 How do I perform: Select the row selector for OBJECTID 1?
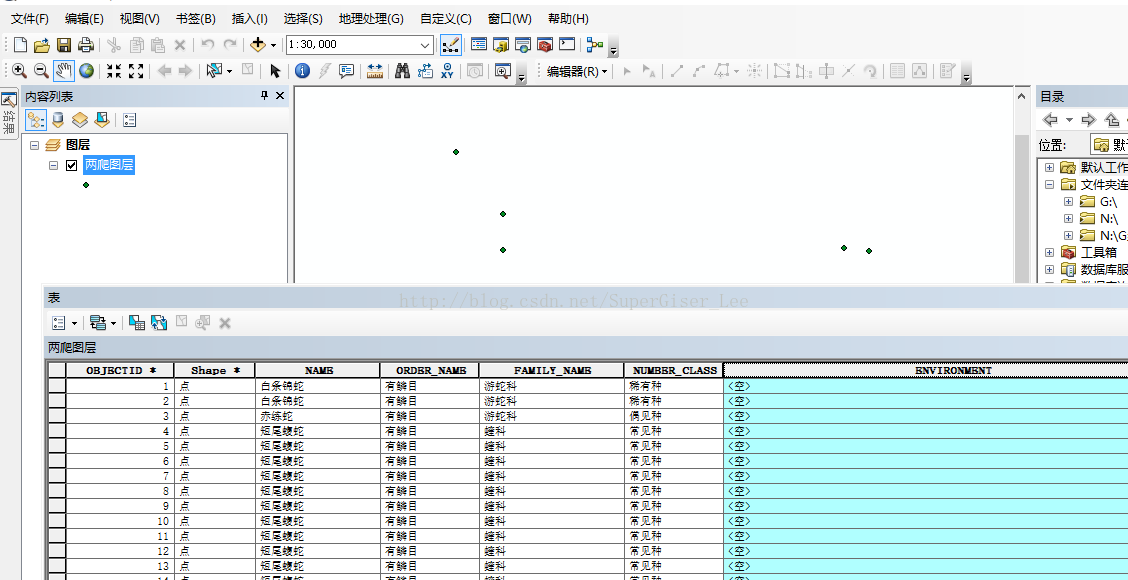point(57,386)
